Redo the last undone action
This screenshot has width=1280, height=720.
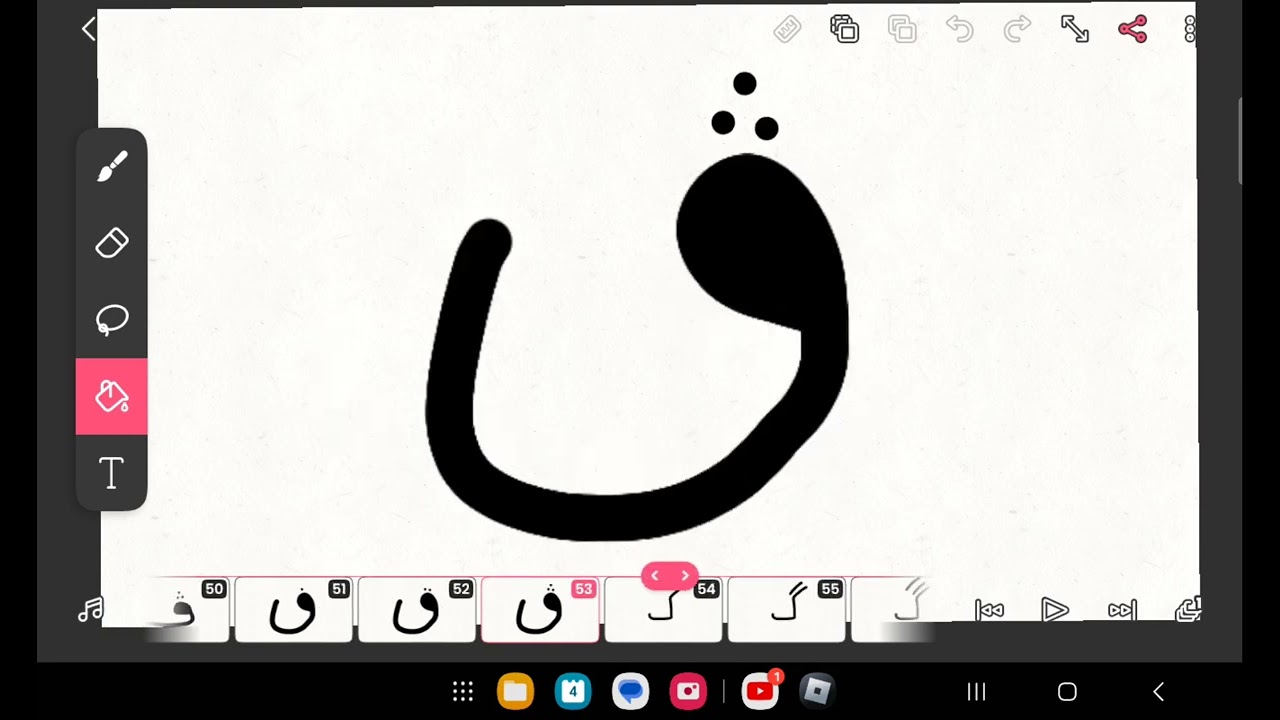(1017, 30)
